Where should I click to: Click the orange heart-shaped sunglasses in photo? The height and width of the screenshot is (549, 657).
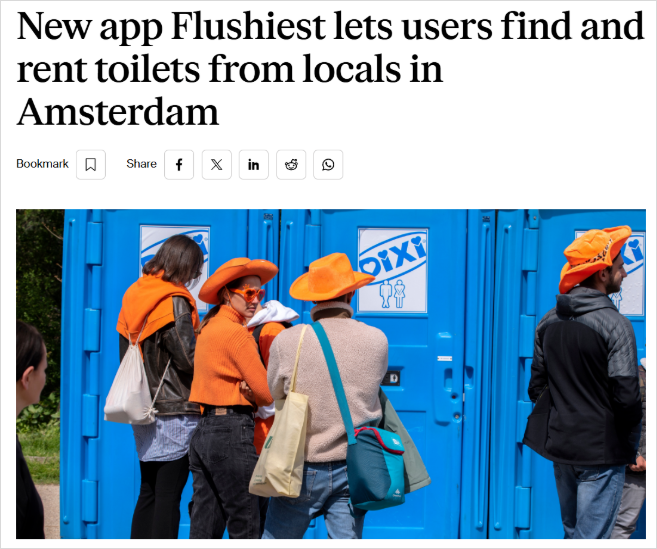pos(247,293)
